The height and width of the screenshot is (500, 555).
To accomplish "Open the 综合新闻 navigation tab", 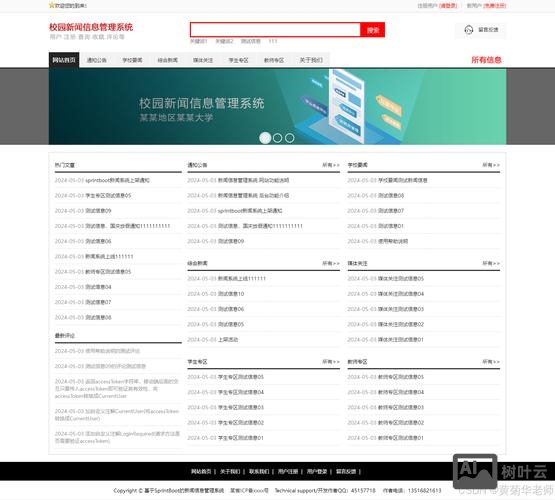I will pyautogui.click(x=168, y=60).
